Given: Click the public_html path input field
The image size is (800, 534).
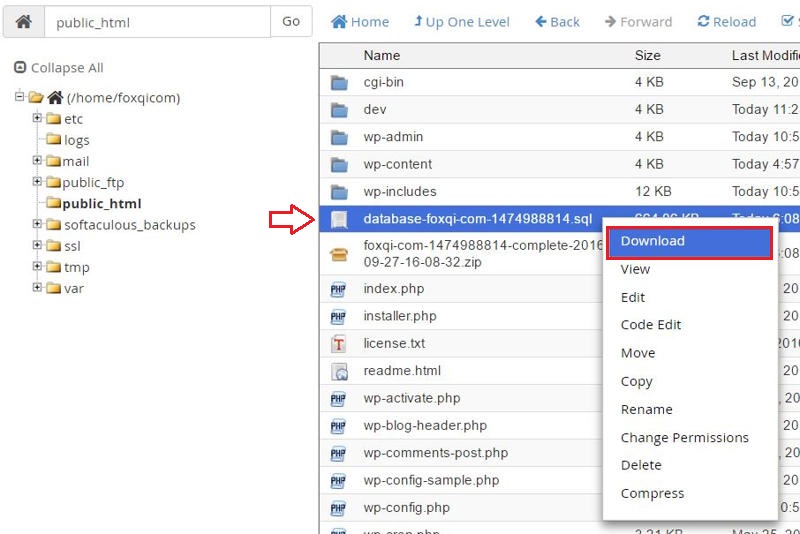Looking at the screenshot, I should coord(157,22).
